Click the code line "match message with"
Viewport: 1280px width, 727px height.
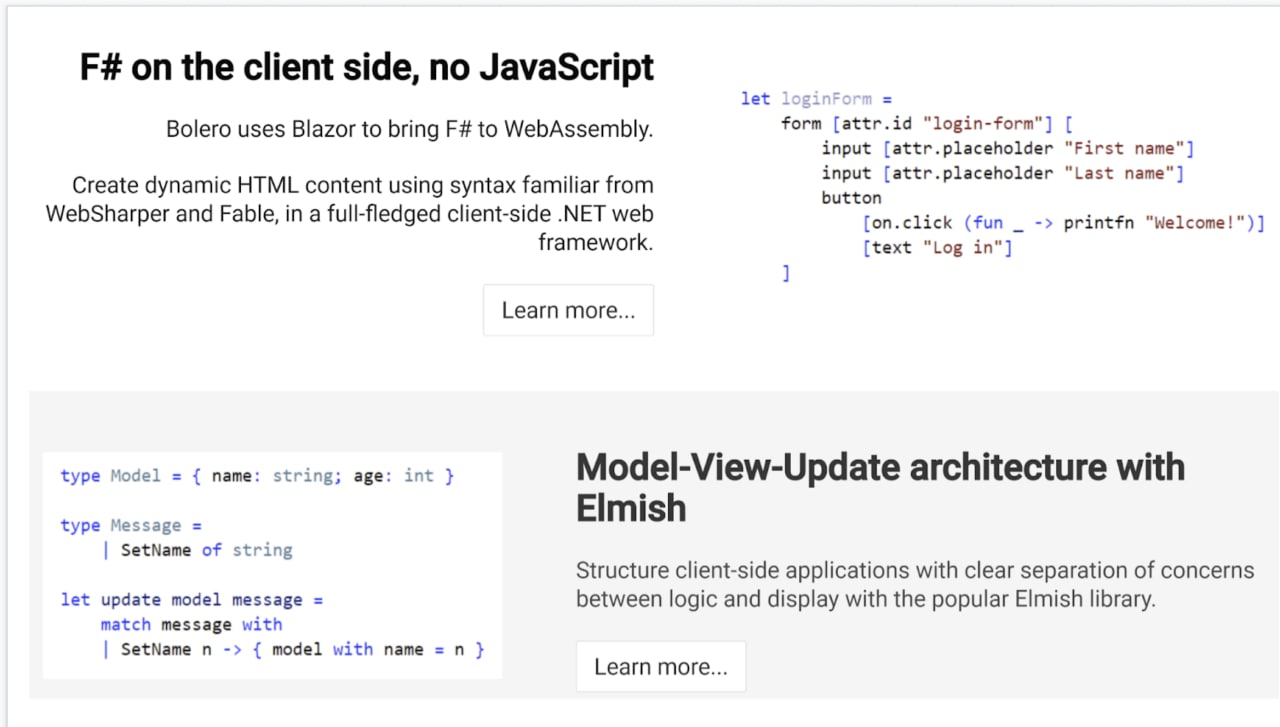tap(192, 625)
